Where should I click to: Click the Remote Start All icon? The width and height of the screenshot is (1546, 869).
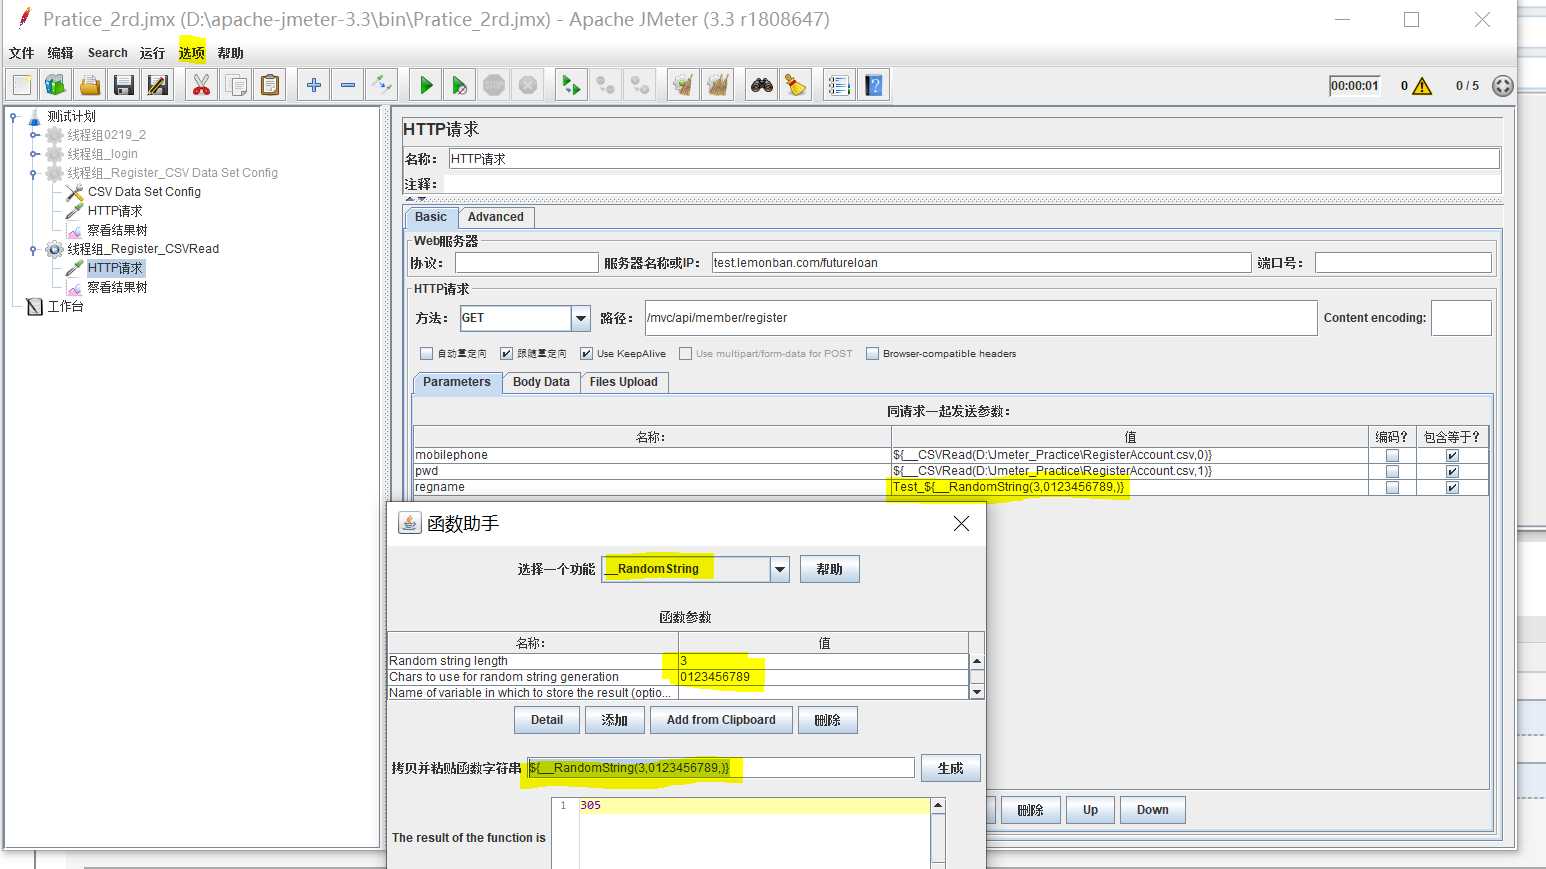pyautogui.click(x=572, y=85)
